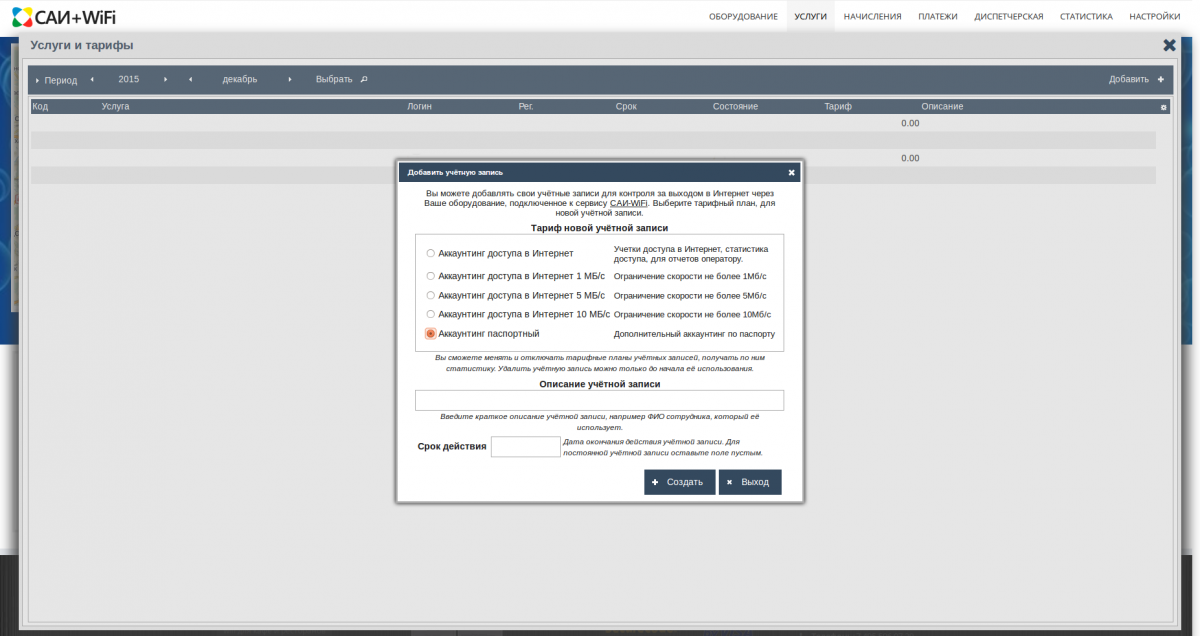This screenshot has width=1200, height=636.
Task: Click the search icon next to Выбрать
Action: (x=364, y=79)
